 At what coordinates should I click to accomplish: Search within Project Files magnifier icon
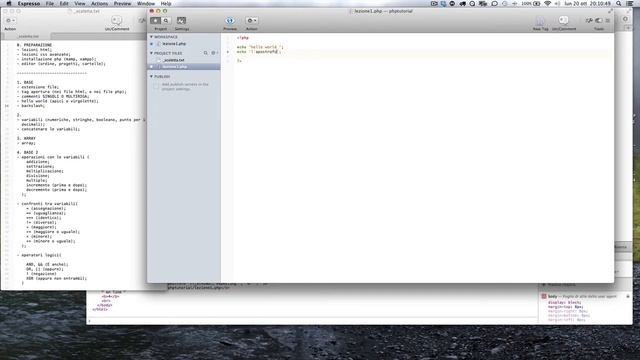pyautogui.click(x=206, y=53)
